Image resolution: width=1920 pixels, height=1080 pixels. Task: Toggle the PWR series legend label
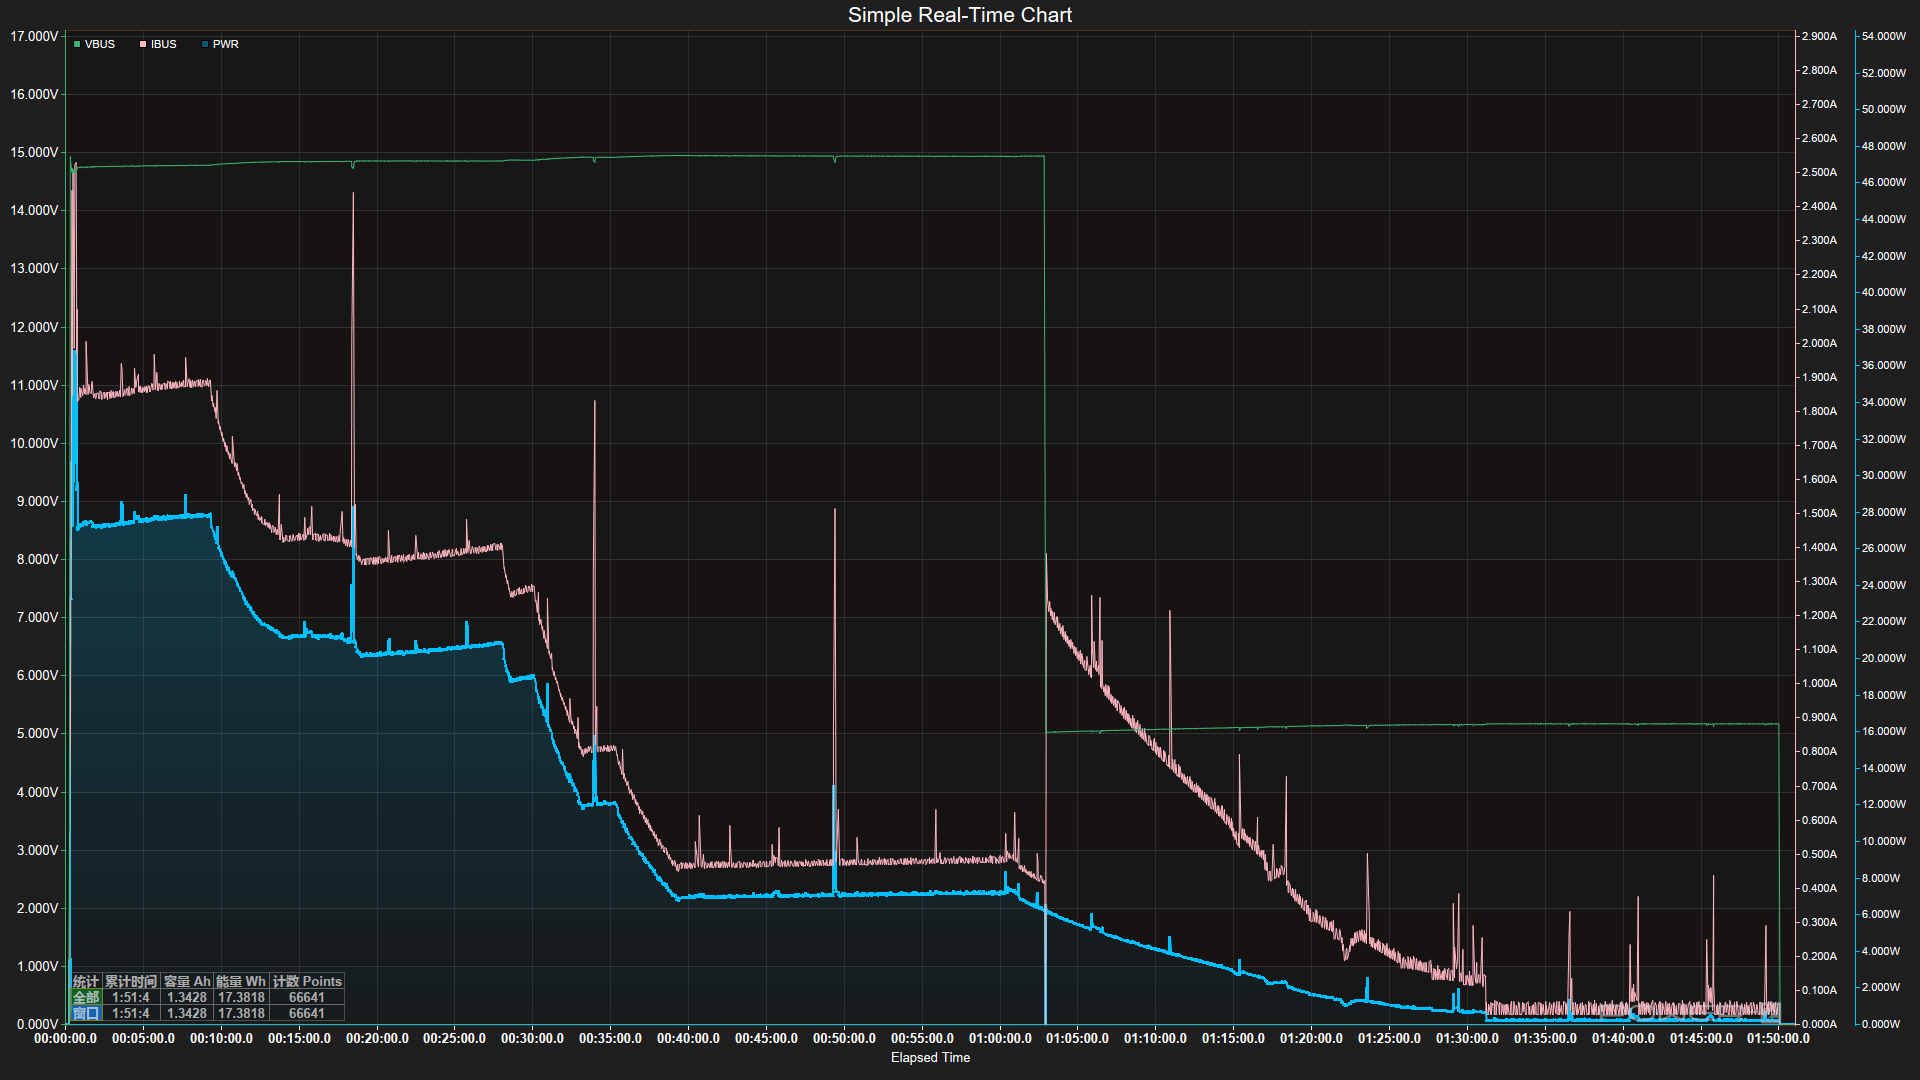pos(226,45)
